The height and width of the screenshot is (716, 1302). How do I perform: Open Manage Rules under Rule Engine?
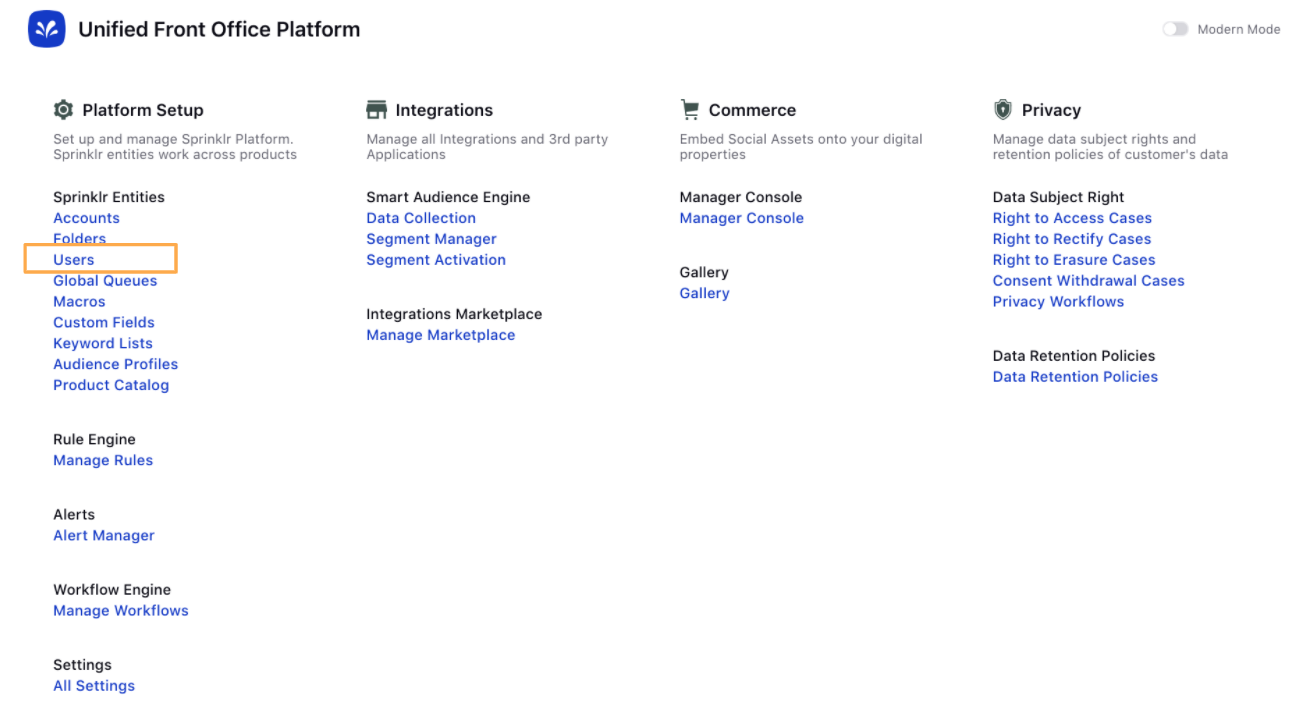(103, 461)
